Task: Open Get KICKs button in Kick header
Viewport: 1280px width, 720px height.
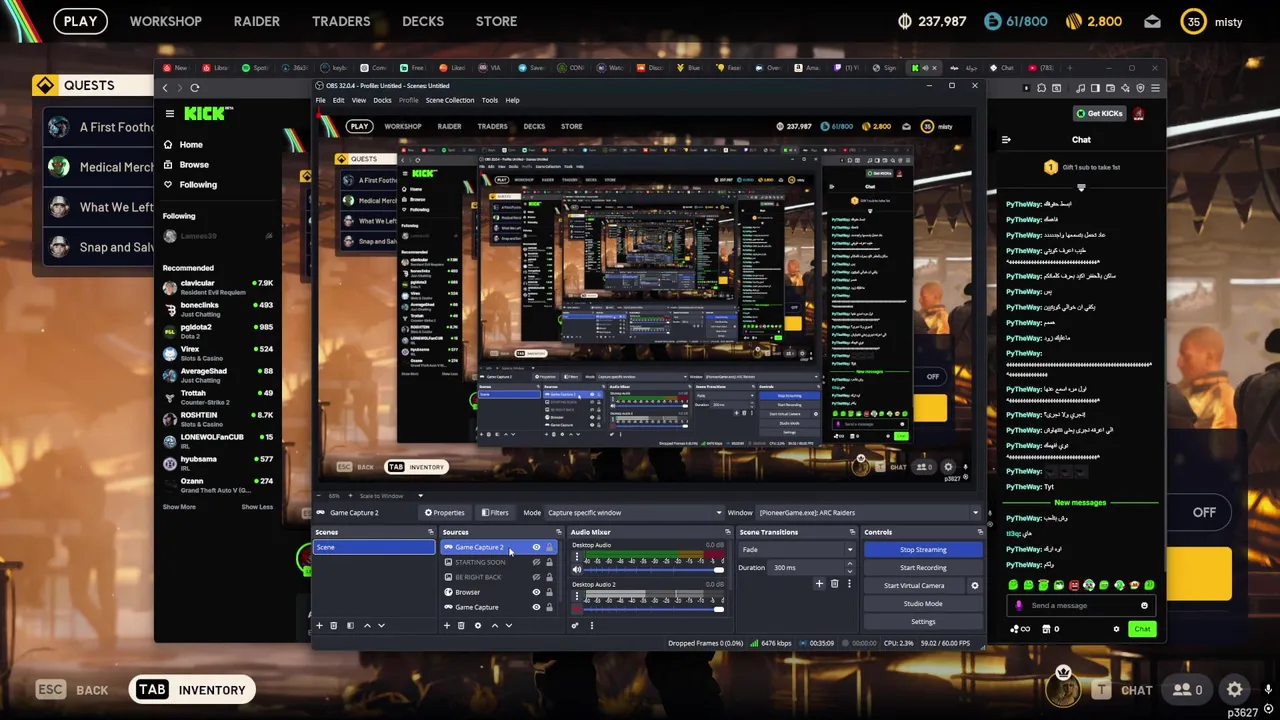Action: 1099,113
